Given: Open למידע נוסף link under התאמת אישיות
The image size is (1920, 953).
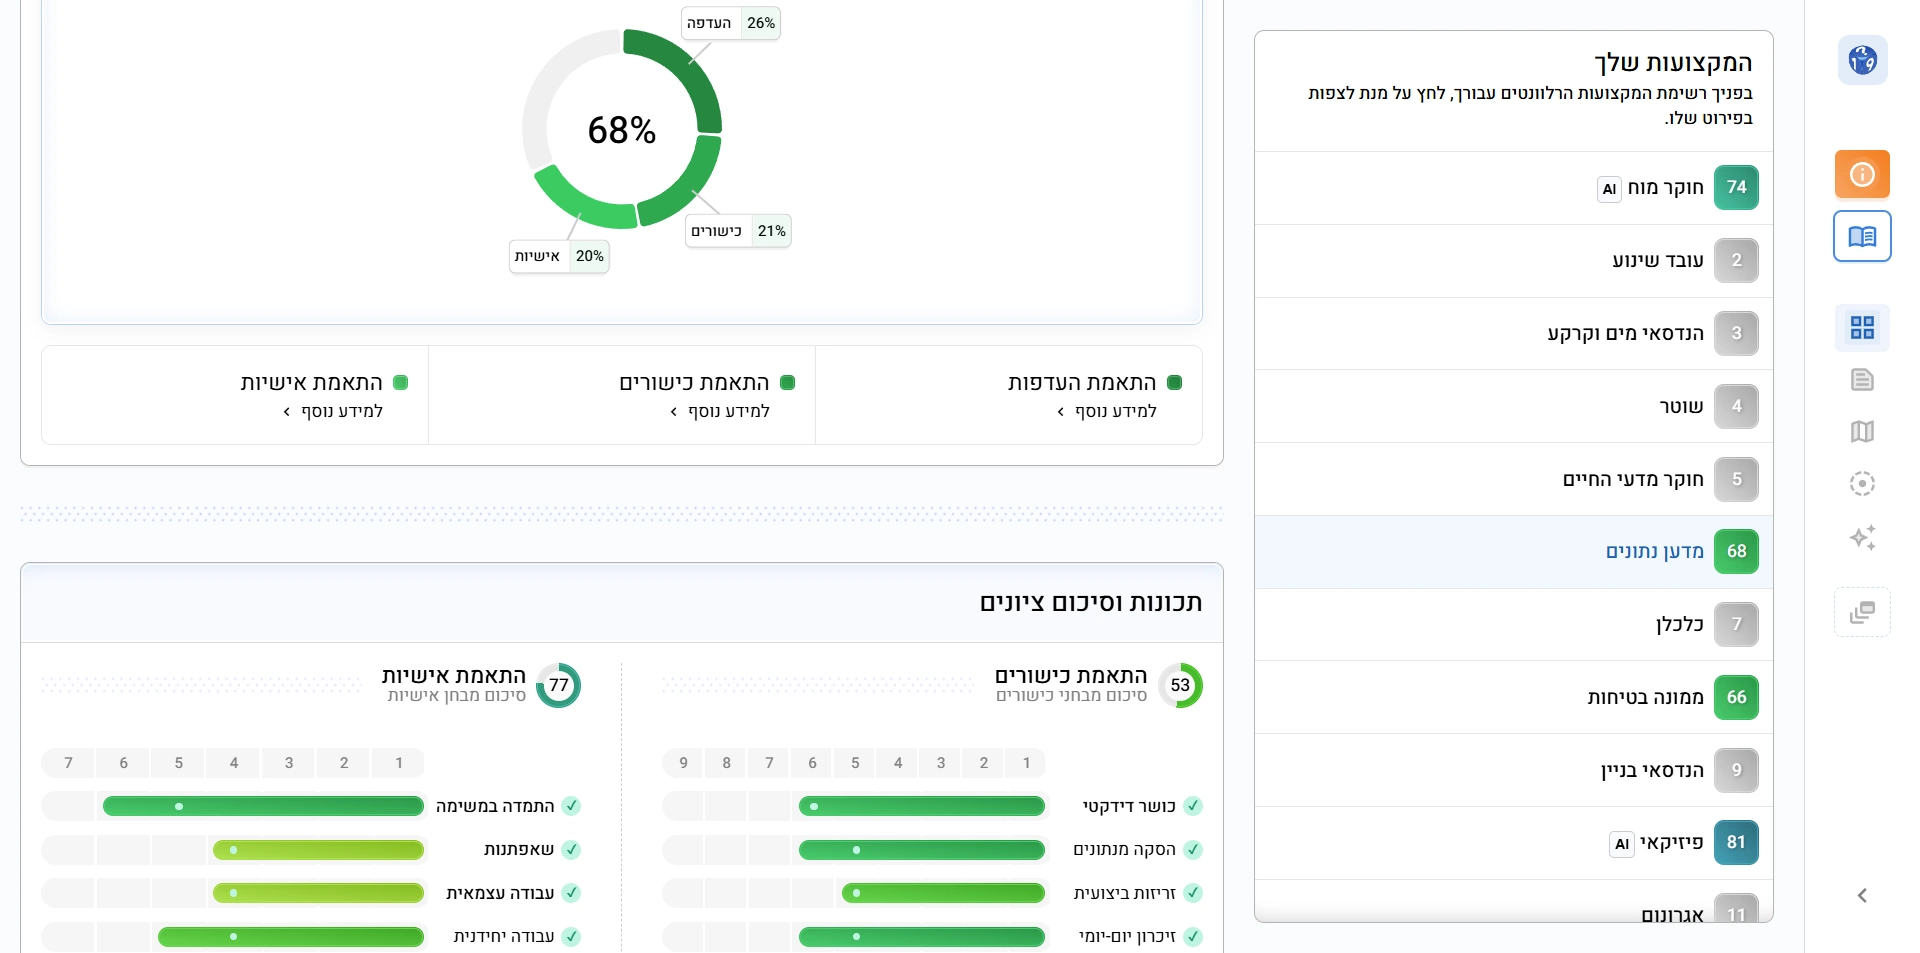Looking at the screenshot, I should (334, 411).
